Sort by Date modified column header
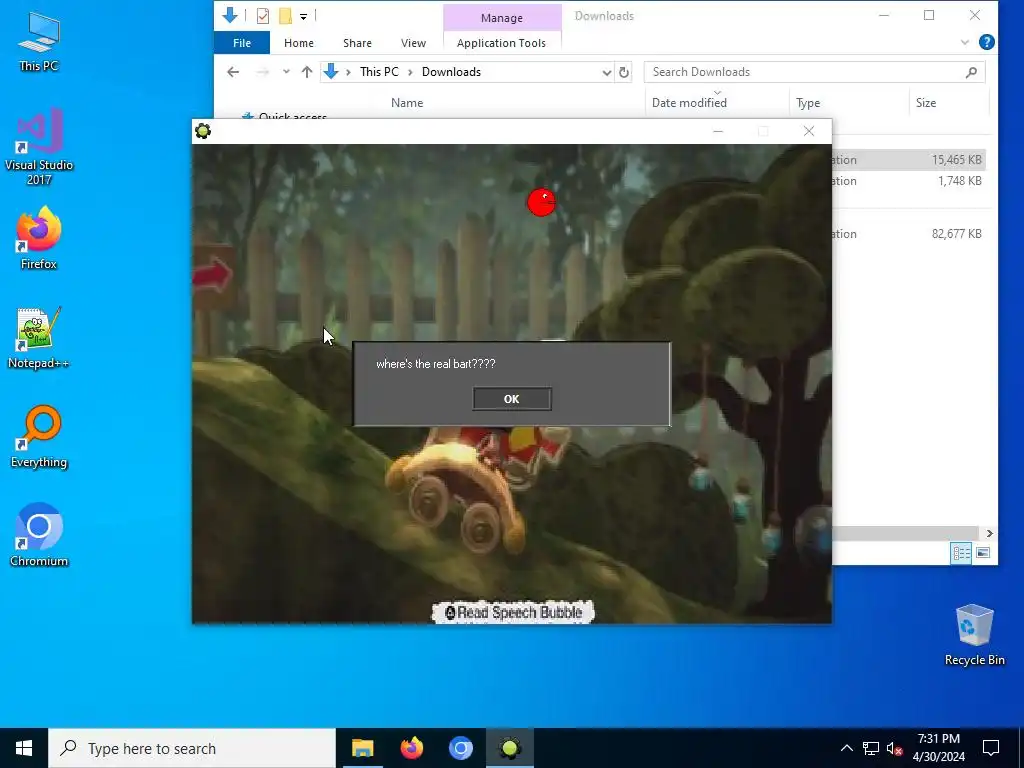 tap(689, 103)
